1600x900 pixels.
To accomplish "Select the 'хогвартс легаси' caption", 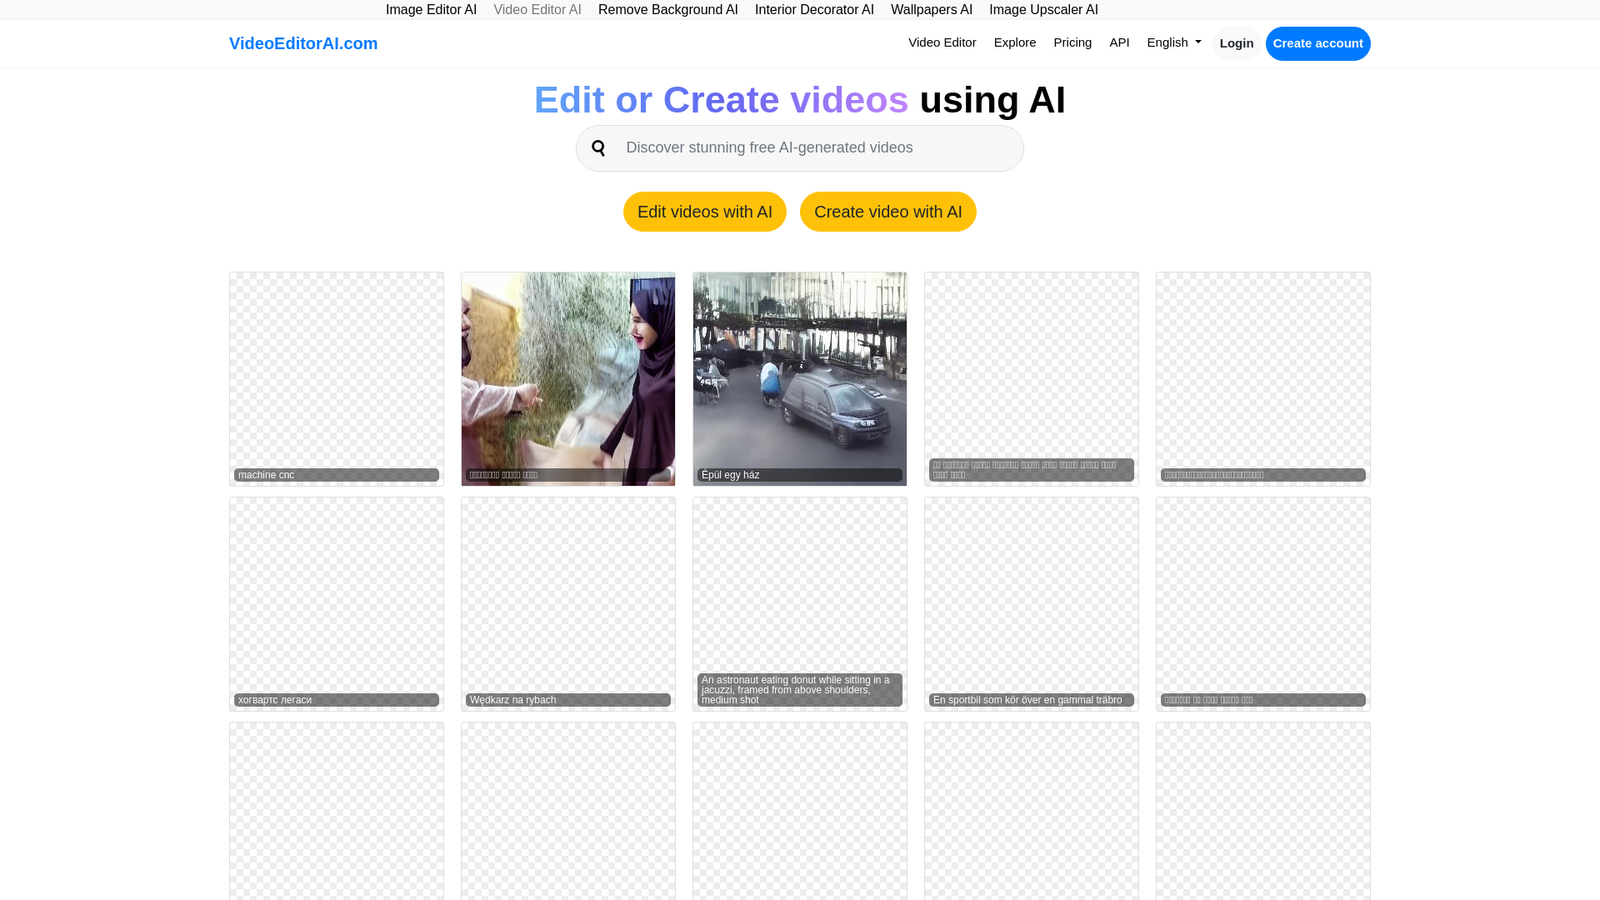I will (336, 700).
